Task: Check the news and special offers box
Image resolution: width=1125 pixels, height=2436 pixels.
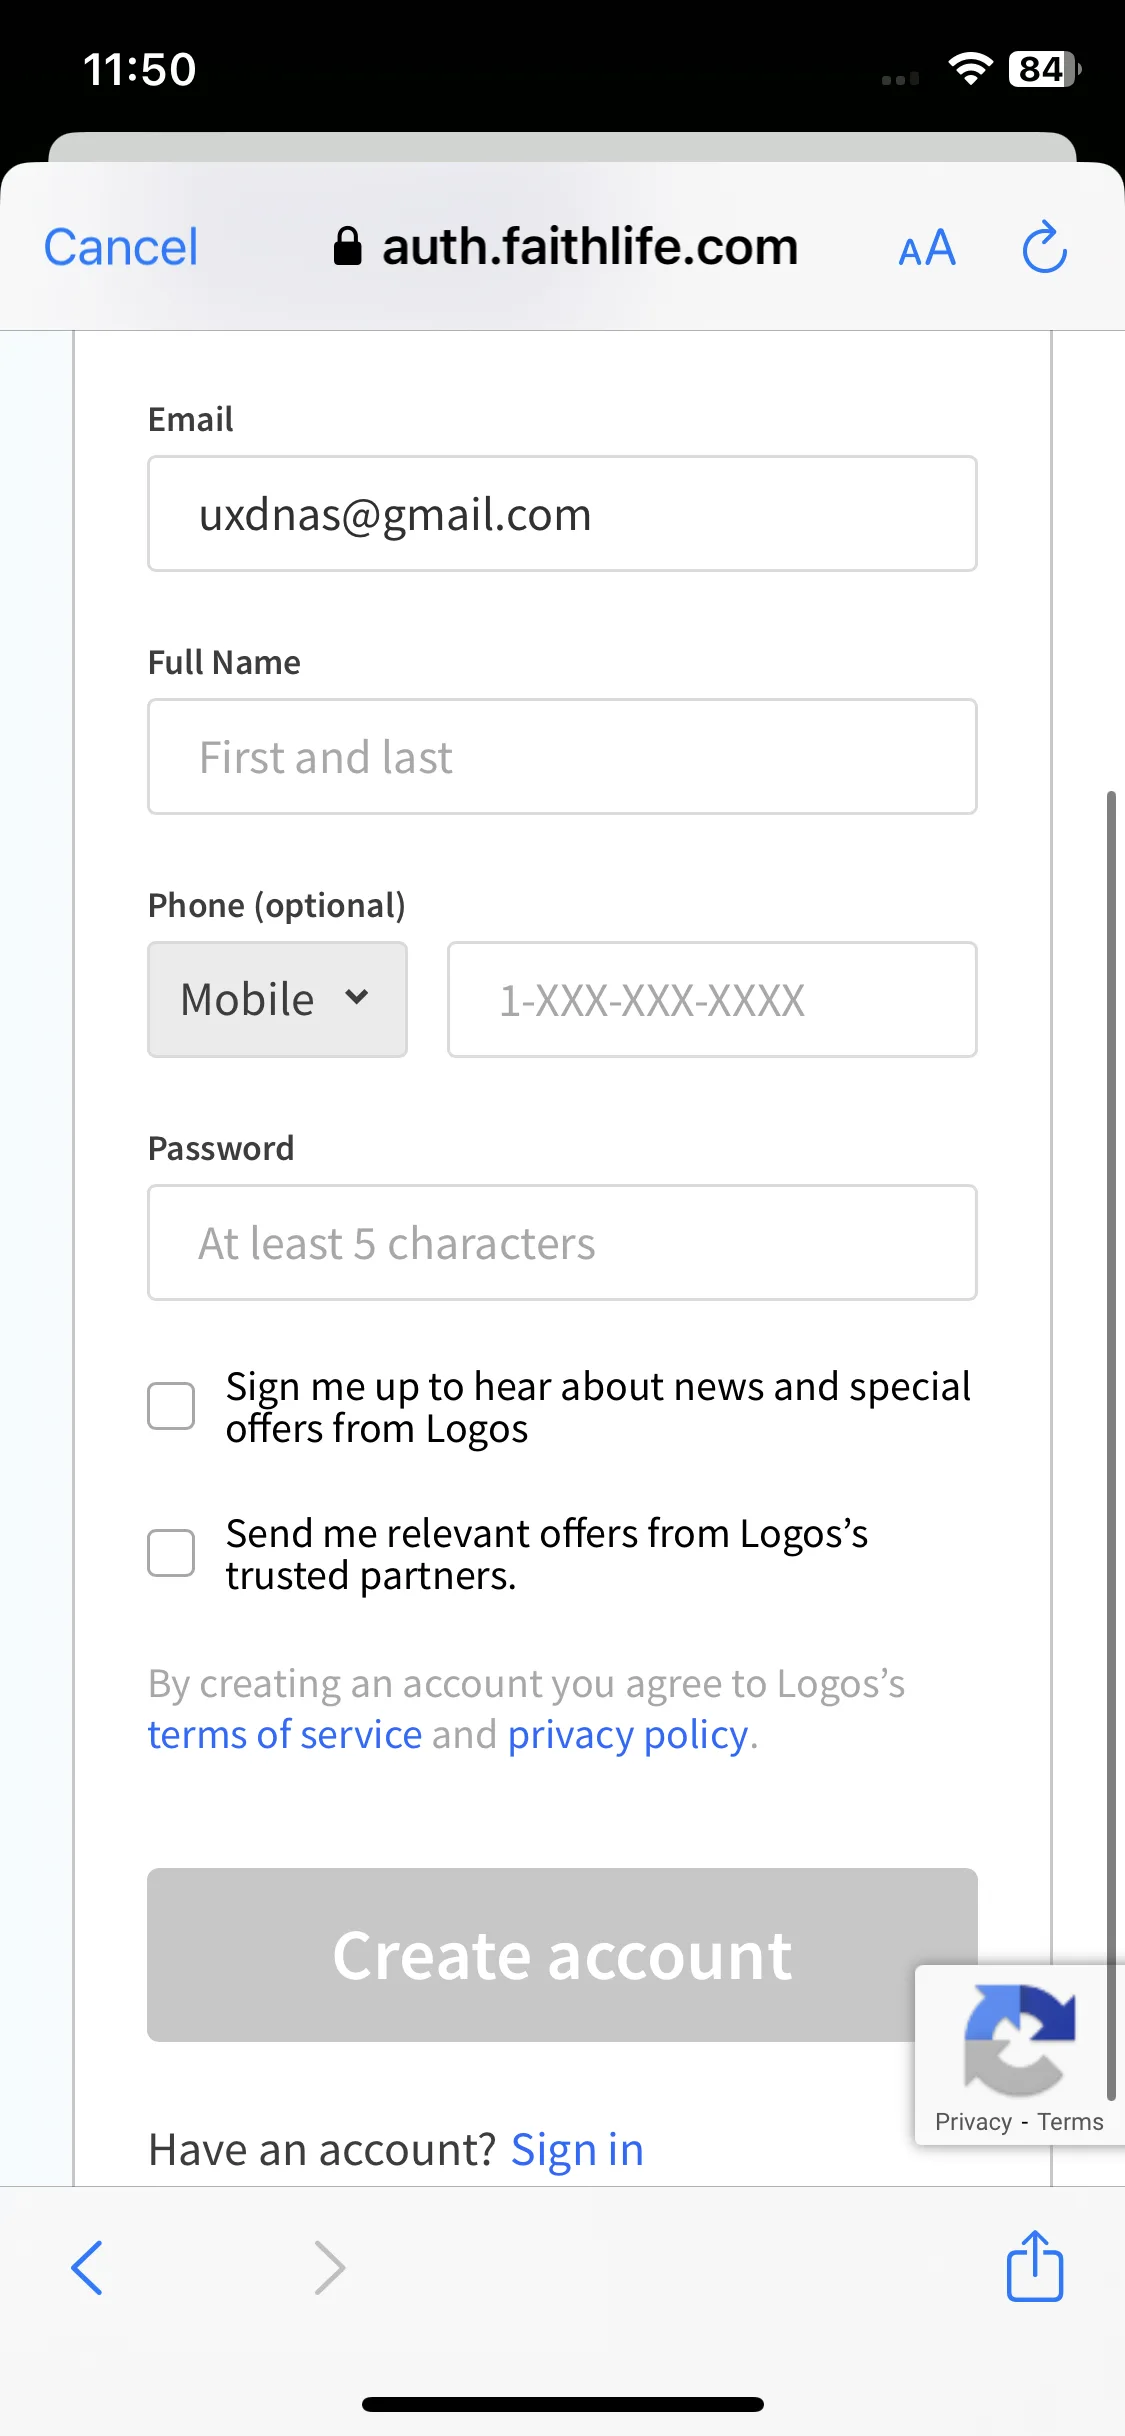Action: [171, 1406]
